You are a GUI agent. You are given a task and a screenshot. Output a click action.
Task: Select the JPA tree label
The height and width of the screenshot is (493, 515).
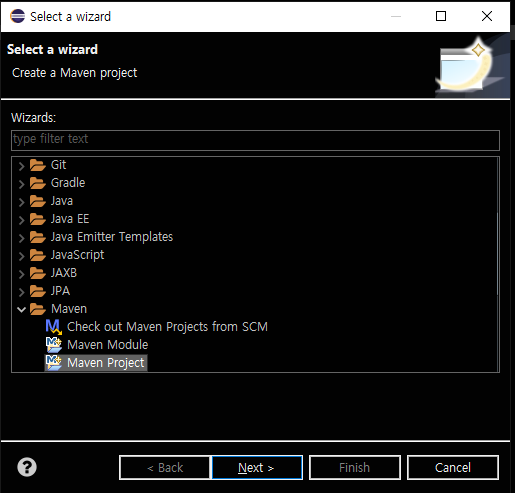click(x=60, y=291)
